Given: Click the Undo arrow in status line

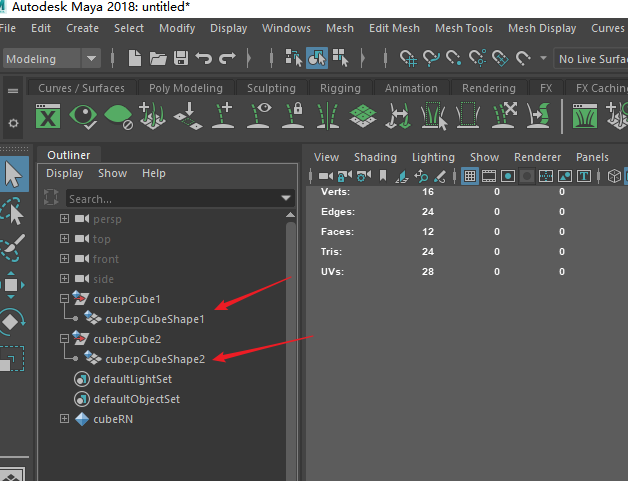Looking at the screenshot, I should click(x=204, y=59).
